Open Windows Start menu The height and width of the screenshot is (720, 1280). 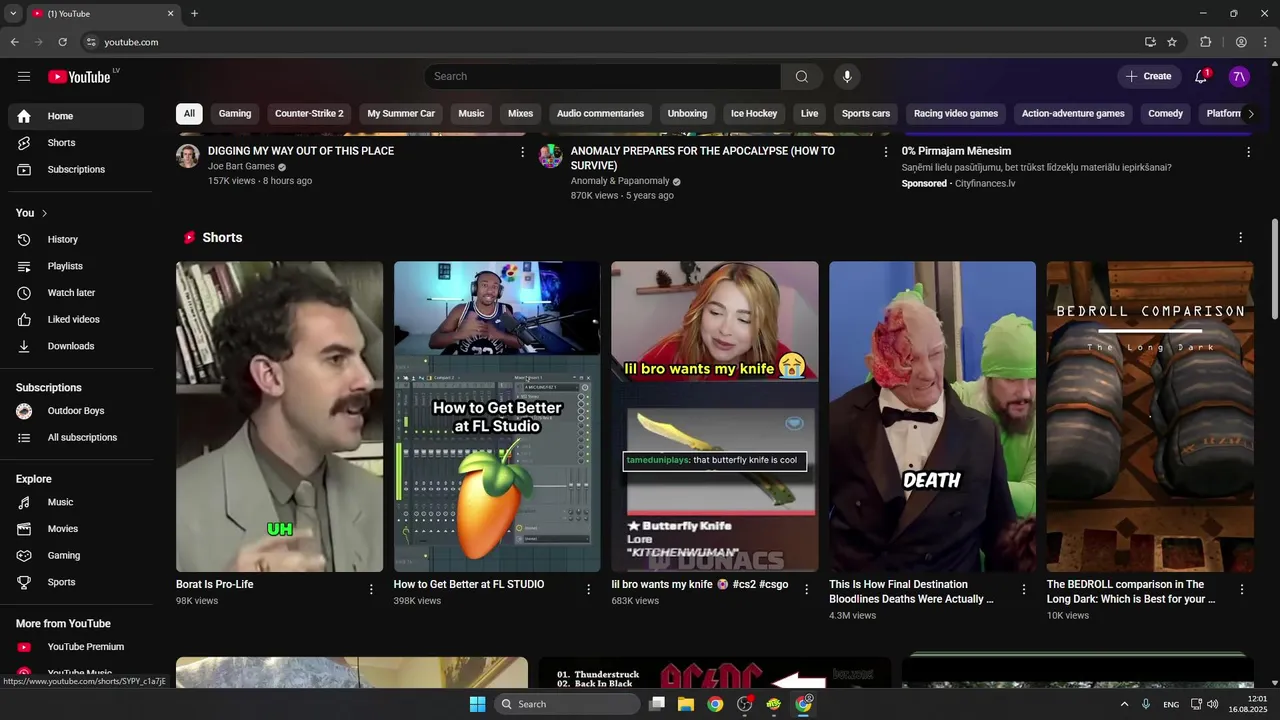click(477, 704)
